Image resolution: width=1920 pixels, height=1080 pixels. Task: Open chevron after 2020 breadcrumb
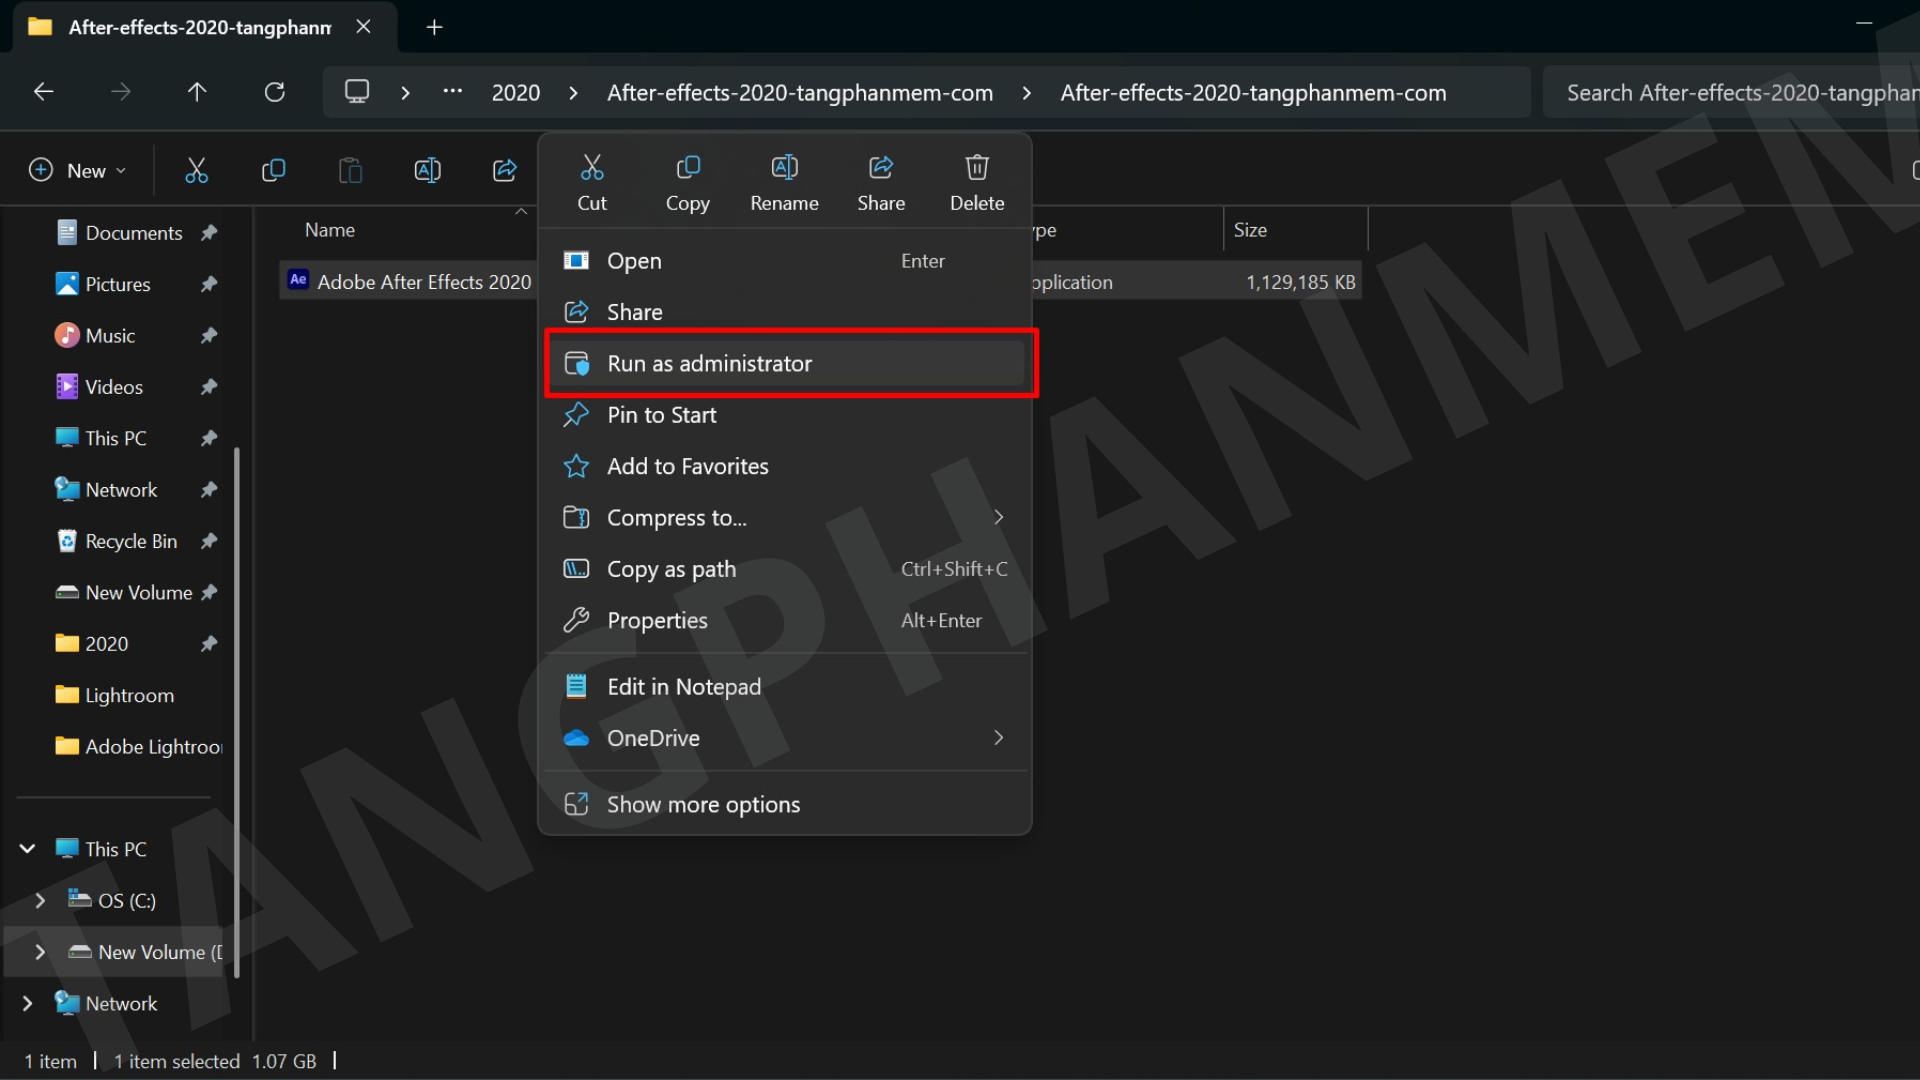pyautogui.click(x=573, y=93)
